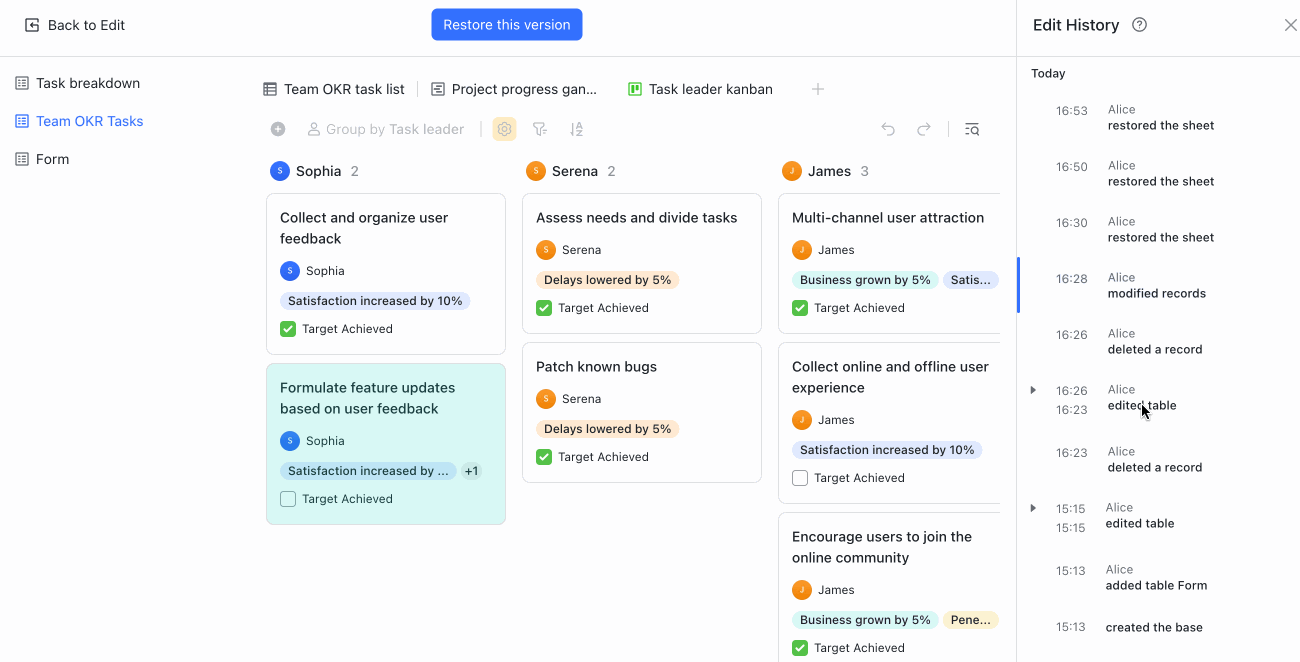1300x662 pixels.
Task: Click the add record plus icon
Action: 278,129
